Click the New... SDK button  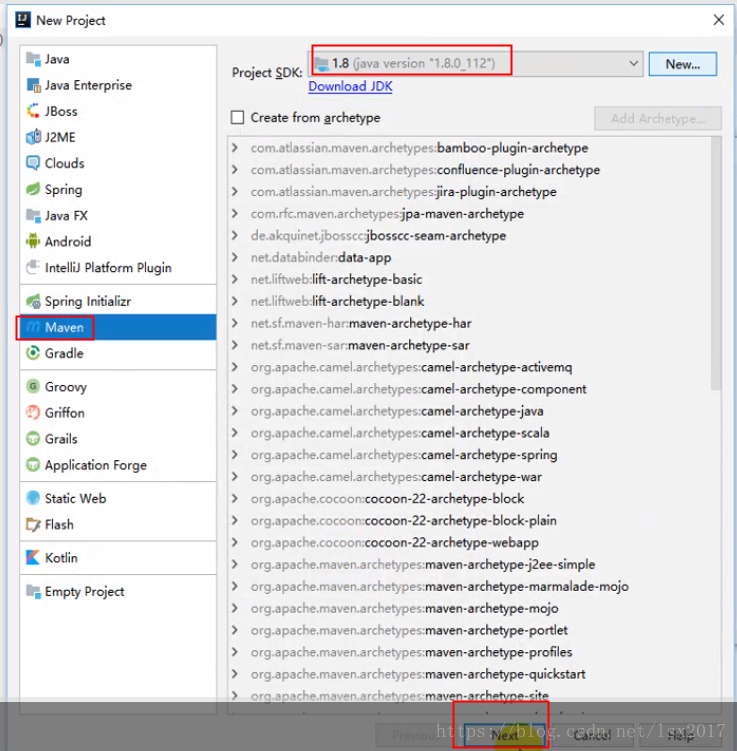coord(682,64)
